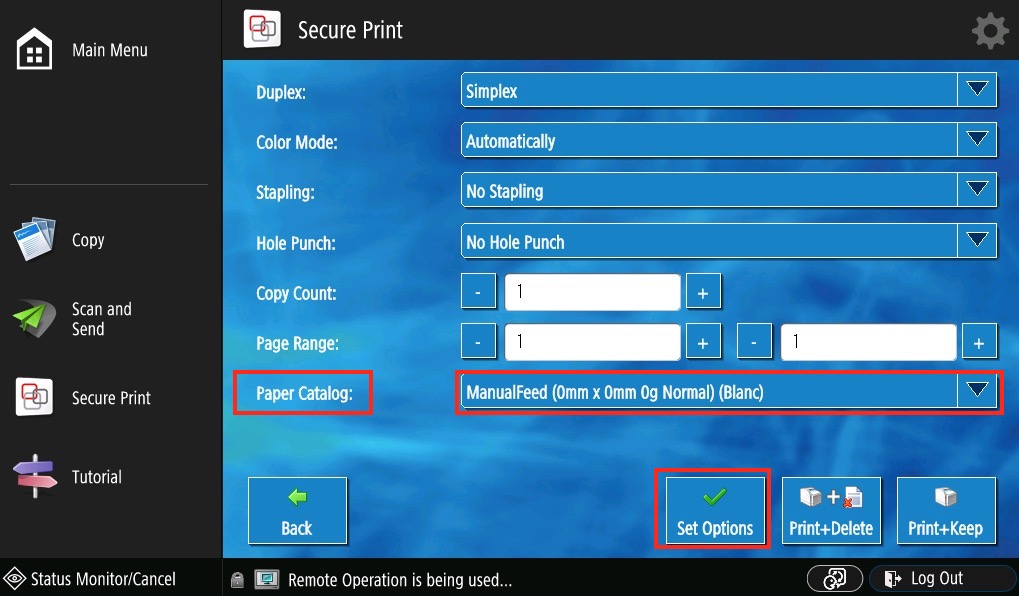Open the Main Menu home icon

(35, 50)
